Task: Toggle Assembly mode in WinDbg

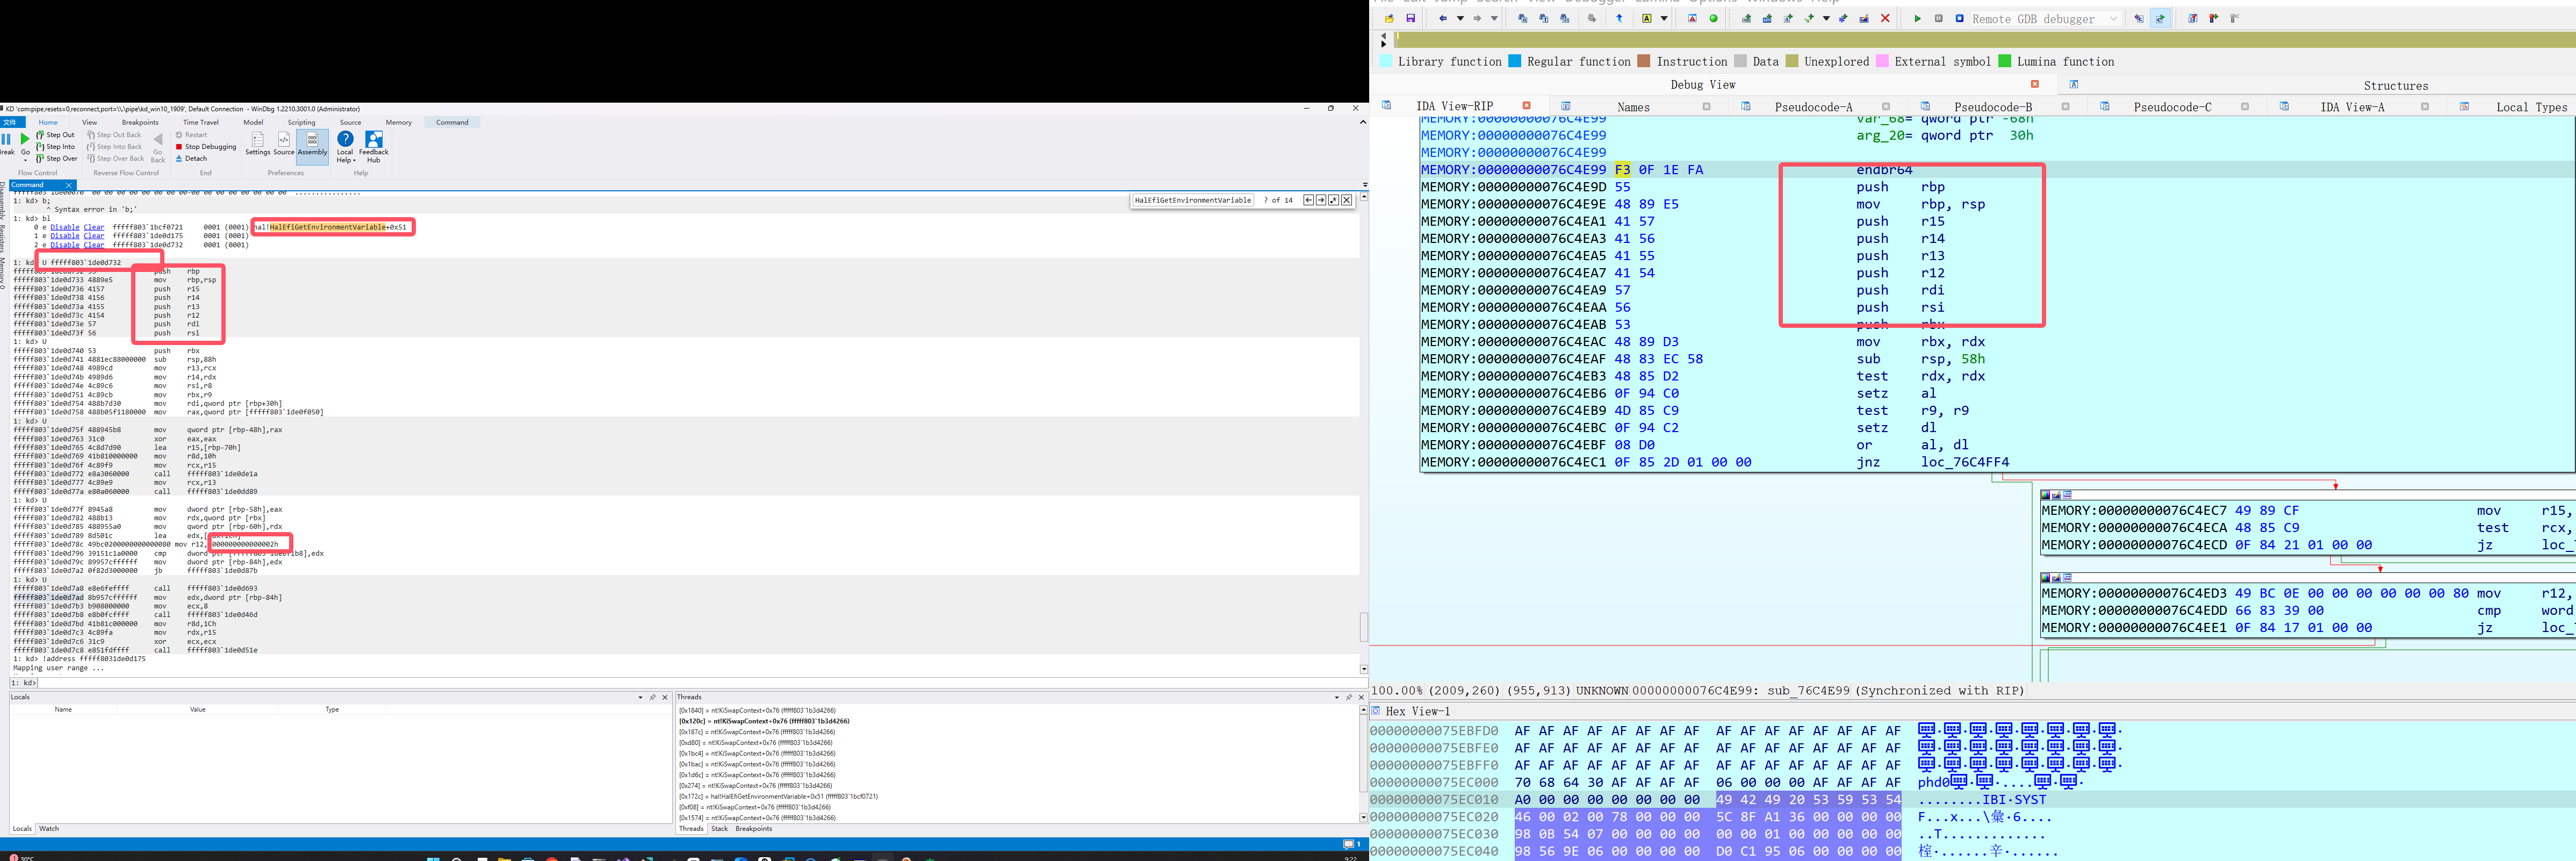Action: [312, 147]
